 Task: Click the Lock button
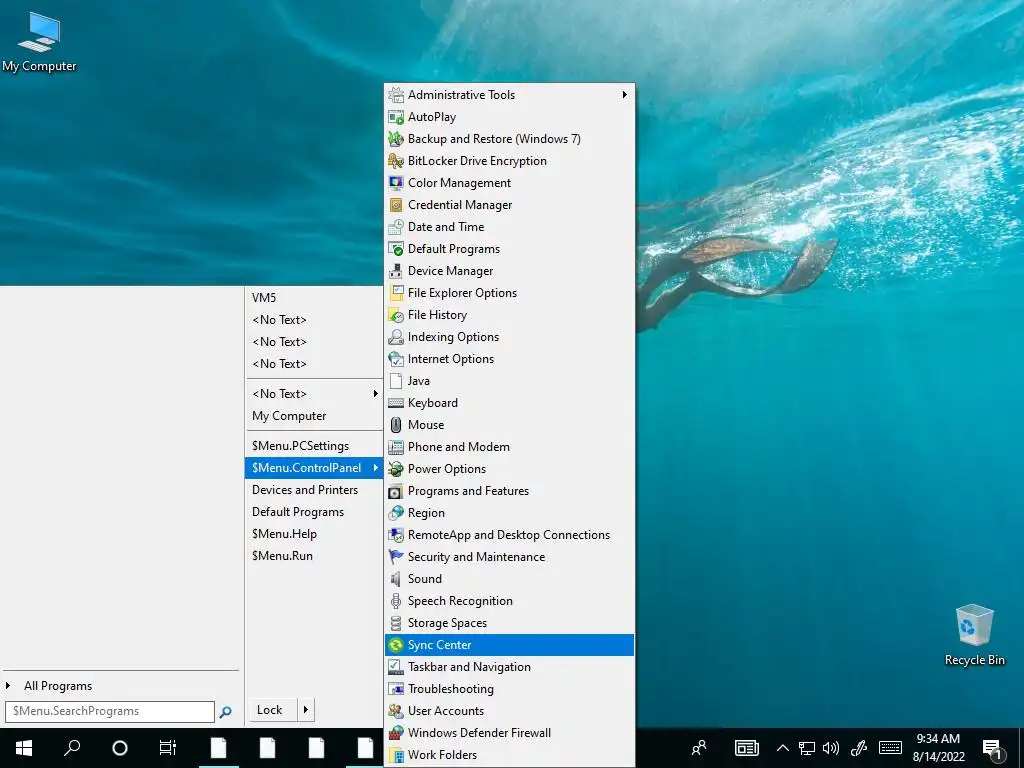pyautogui.click(x=273, y=710)
